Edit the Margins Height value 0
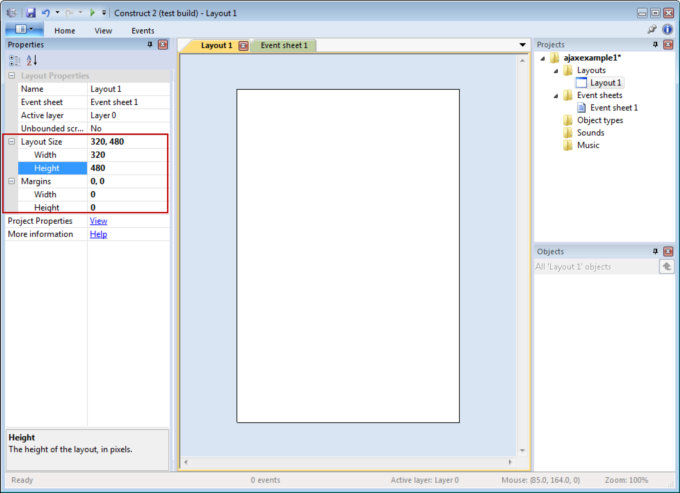Screen dimensions: 680x493 pos(128,207)
